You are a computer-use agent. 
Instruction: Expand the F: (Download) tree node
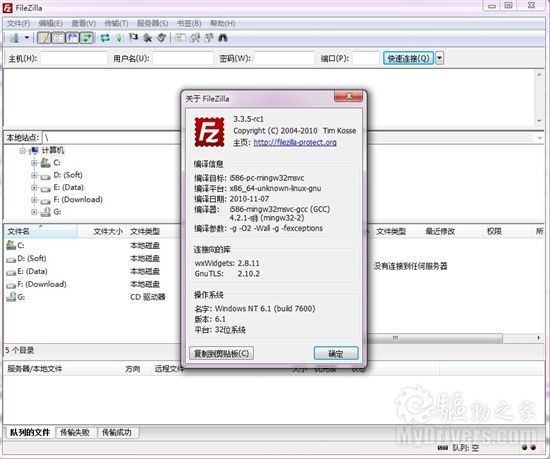[34, 200]
